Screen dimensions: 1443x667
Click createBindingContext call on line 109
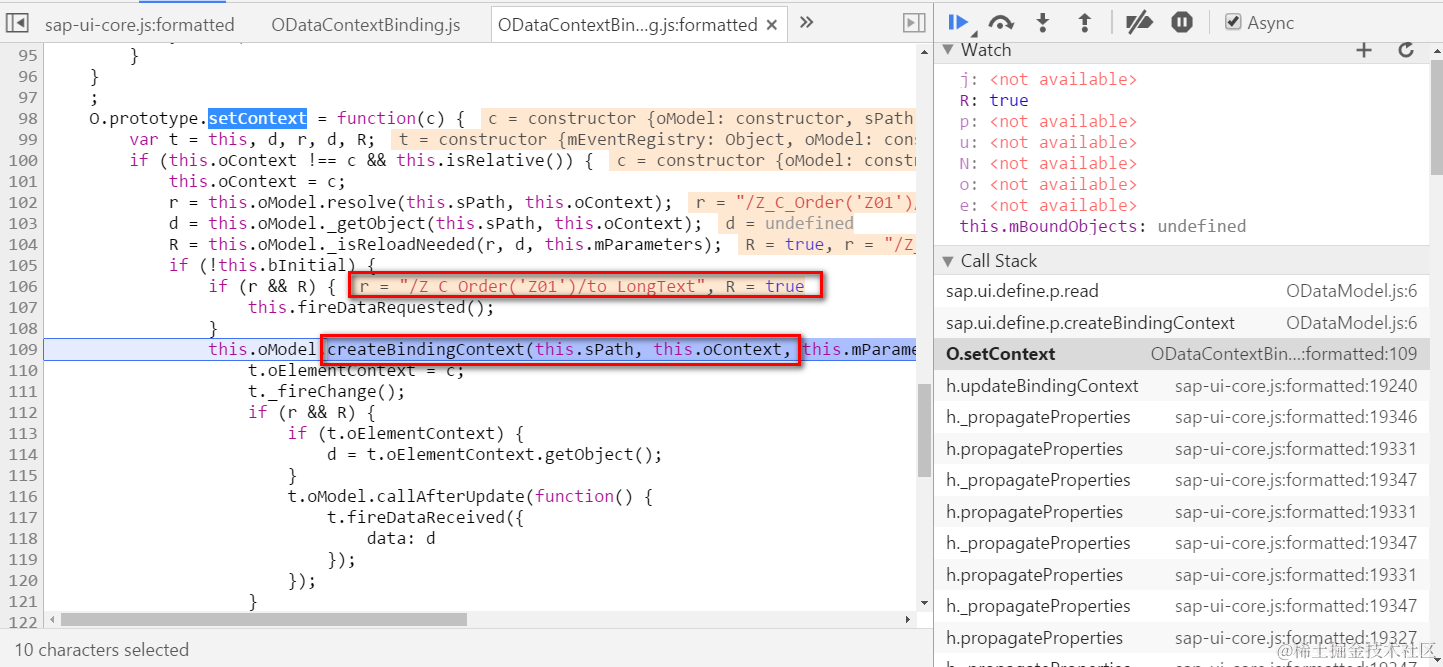click(x=425, y=349)
